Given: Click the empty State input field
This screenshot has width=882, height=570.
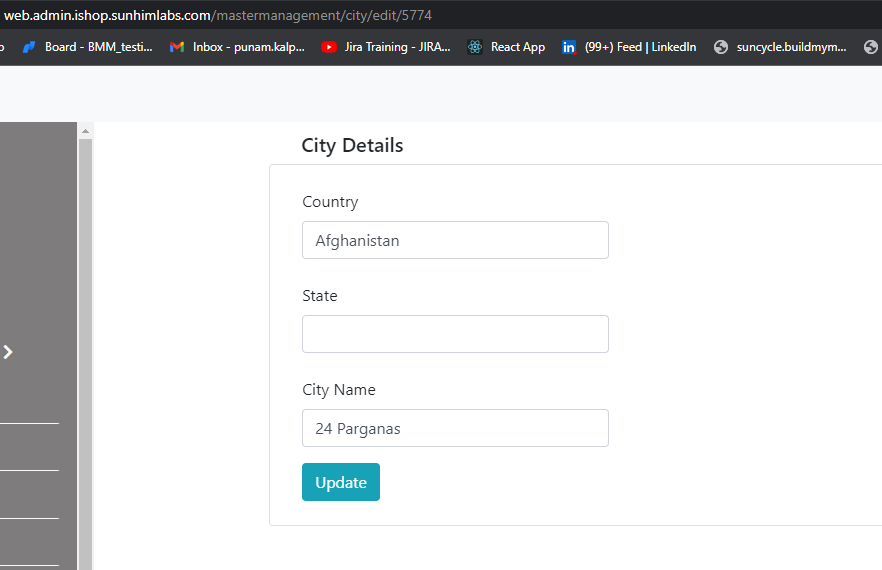Looking at the screenshot, I should (455, 334).
